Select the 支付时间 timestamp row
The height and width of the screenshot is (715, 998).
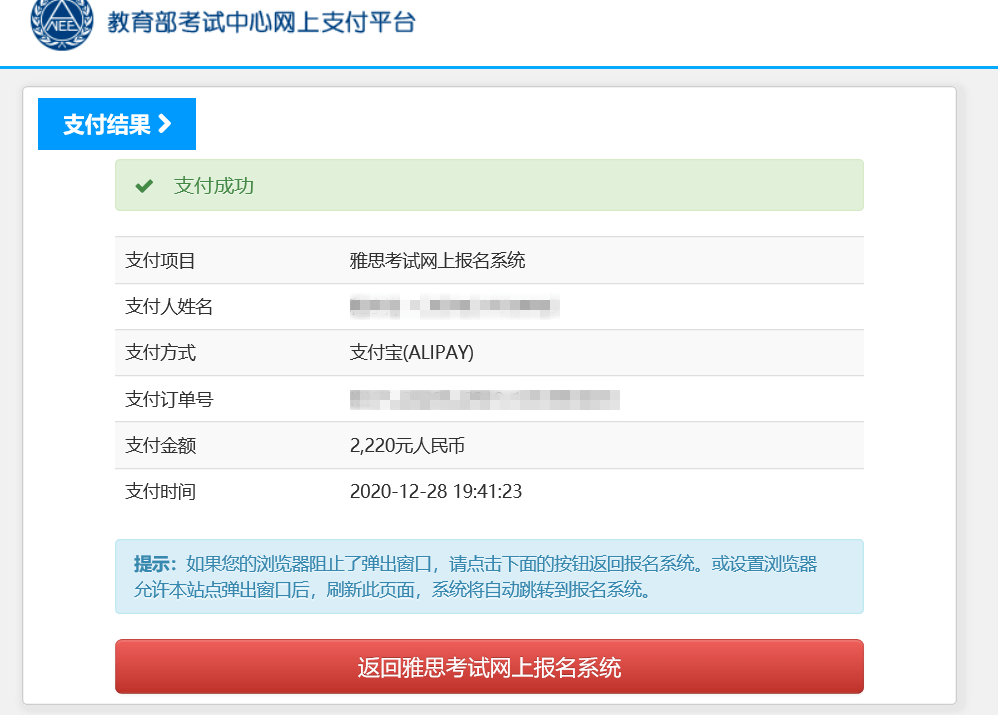pos(490,490)
